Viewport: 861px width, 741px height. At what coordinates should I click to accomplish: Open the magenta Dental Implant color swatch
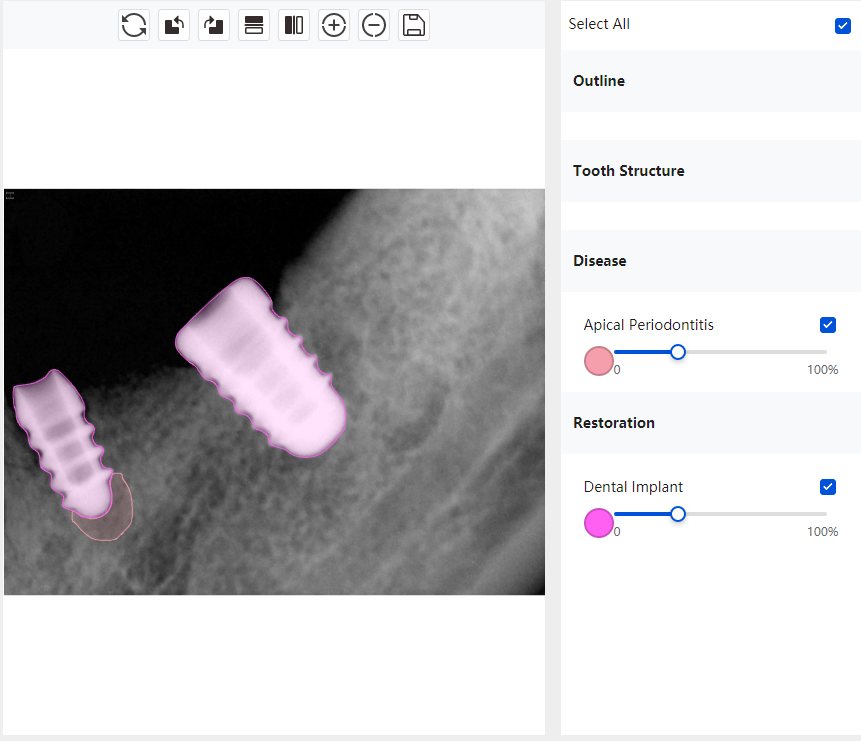[x=598, y=523]
